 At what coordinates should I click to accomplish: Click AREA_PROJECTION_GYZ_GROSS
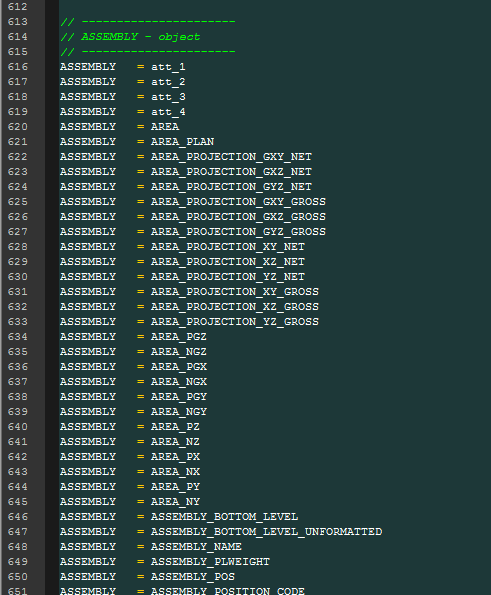coord(238,232)
